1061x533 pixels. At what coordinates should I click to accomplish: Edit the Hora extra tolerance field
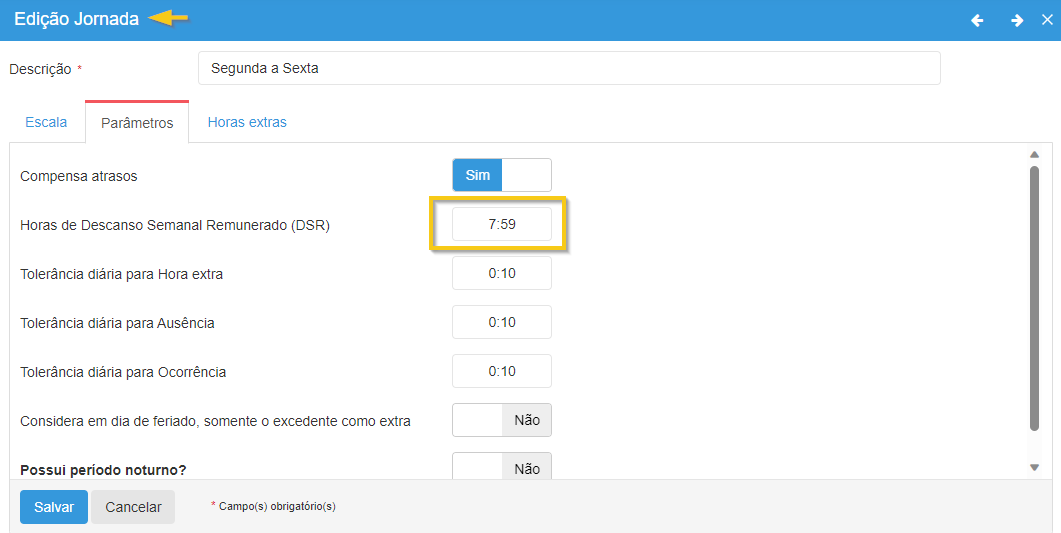(x=501, y=273)
